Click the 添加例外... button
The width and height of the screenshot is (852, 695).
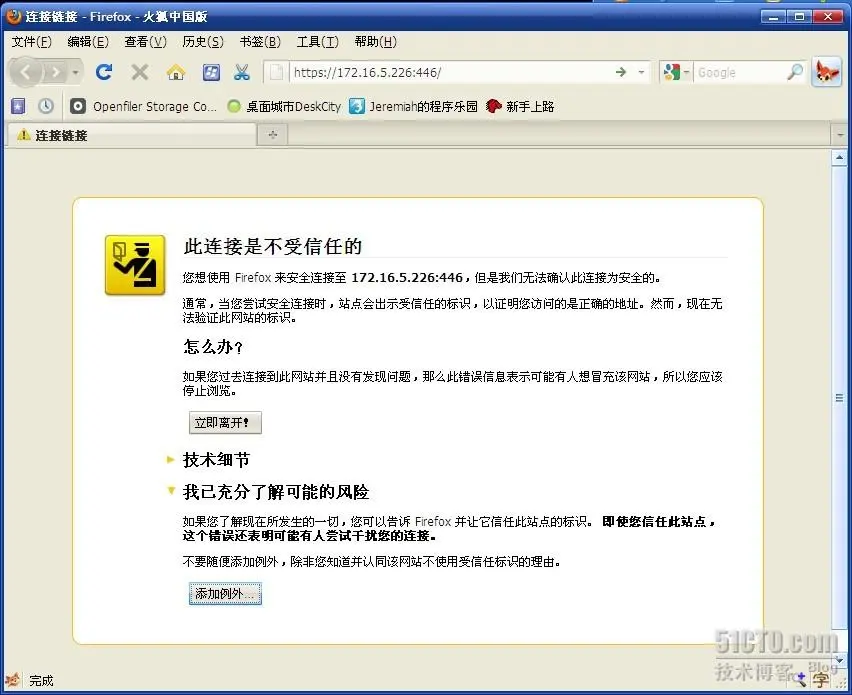click(225, 593)
